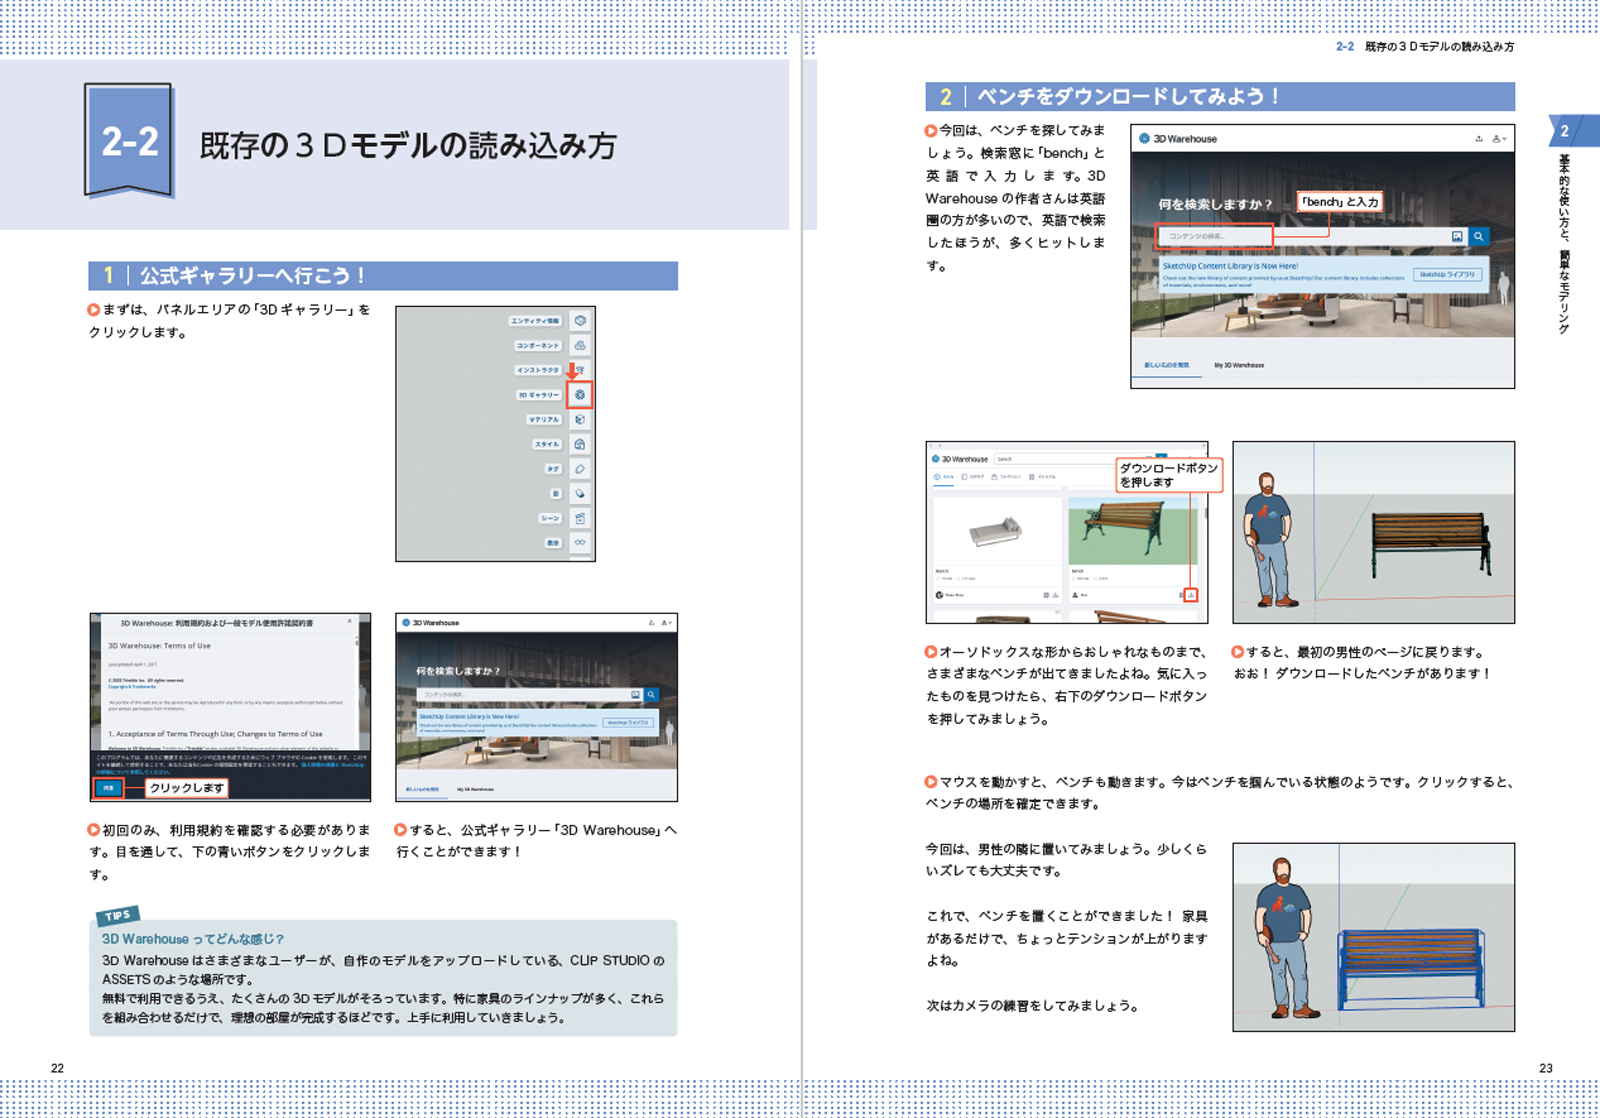Click the blue magnifier search button on page 23
The width and height of the screenshot is (1600, 1118).
tap(1478, 236)
